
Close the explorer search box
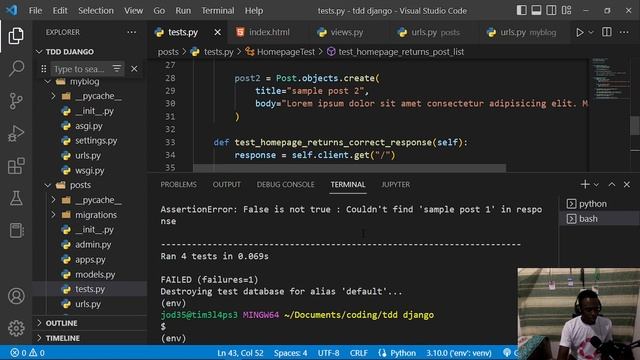click(134, 69)
